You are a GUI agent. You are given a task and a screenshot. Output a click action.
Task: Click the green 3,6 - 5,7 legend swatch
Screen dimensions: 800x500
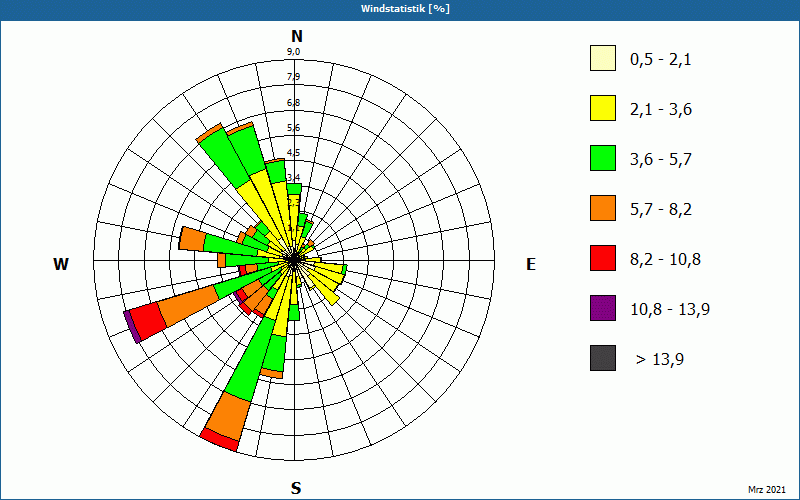[603, 158]
